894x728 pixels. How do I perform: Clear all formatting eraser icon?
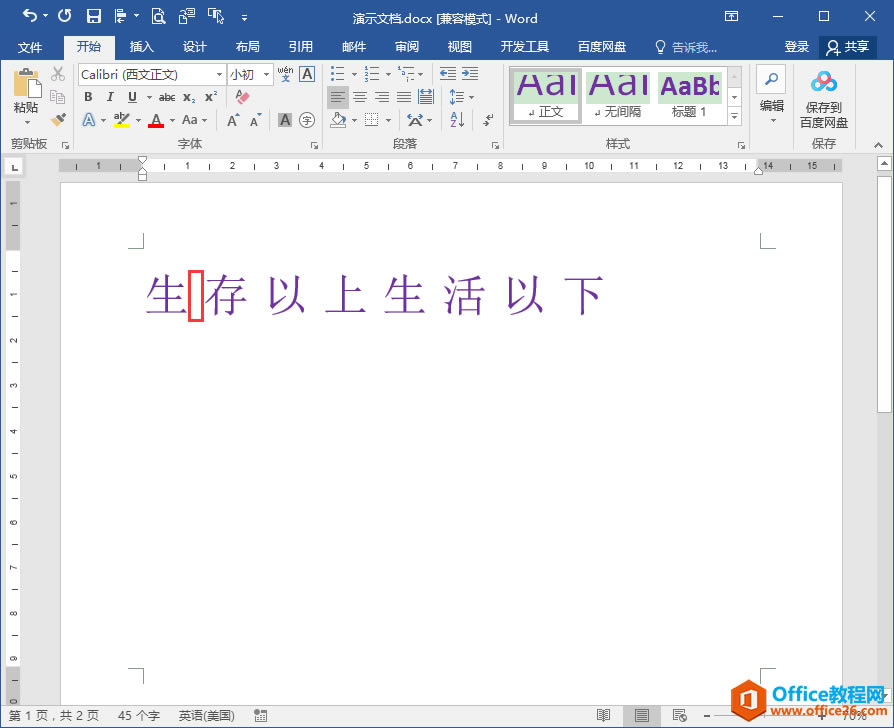pos(242,97)
